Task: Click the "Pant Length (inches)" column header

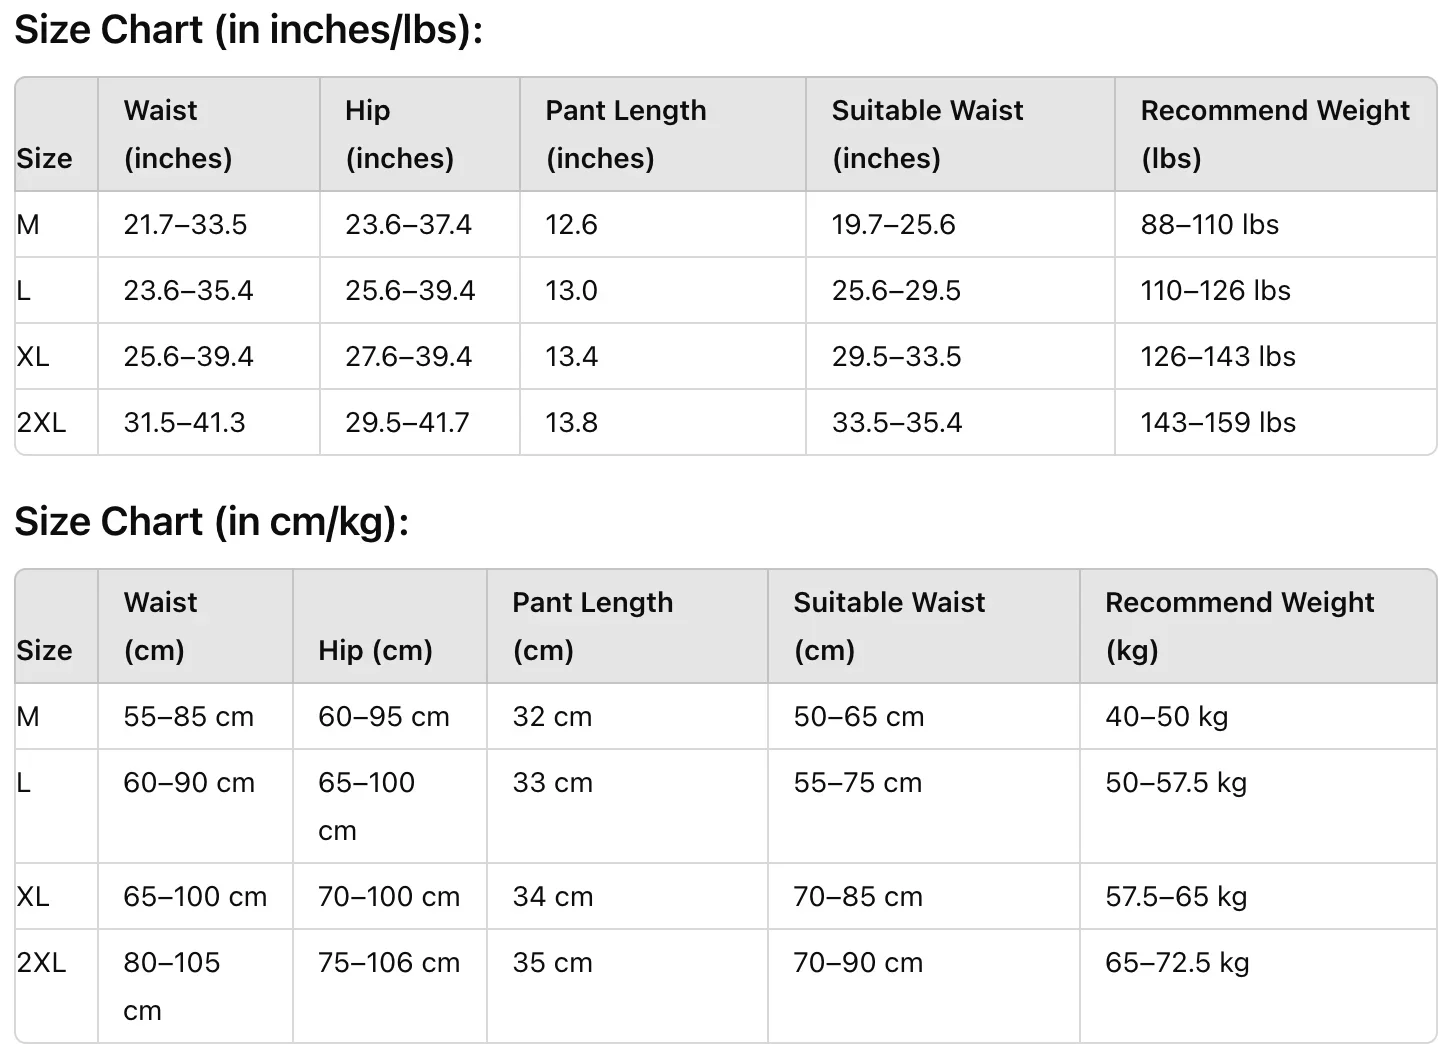Action: pyautogui.click(x=626, y=134)
